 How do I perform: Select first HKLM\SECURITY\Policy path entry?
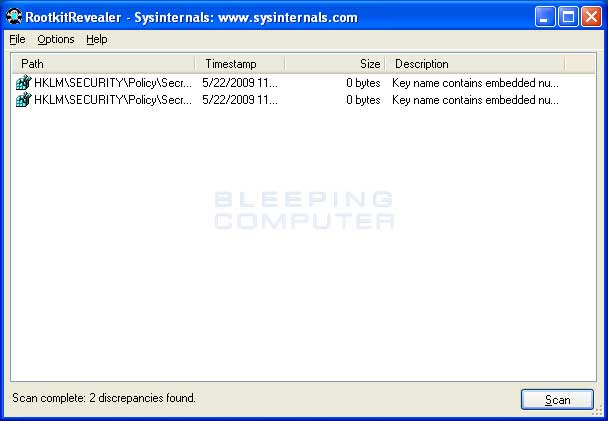tap(112, 83)
